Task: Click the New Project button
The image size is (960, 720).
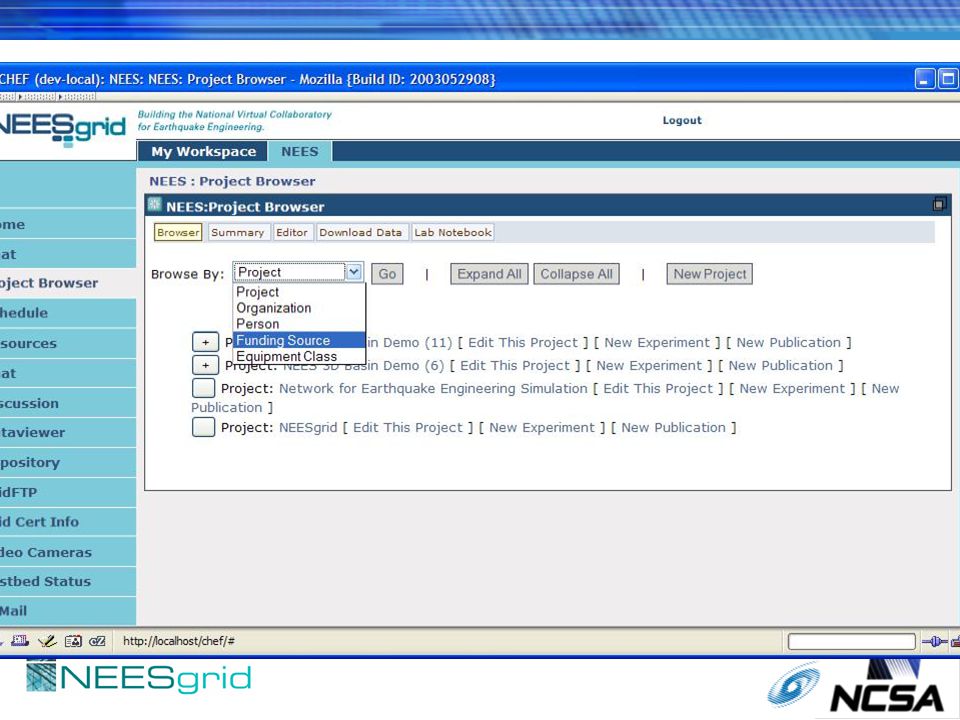Action: coord(710,274)
